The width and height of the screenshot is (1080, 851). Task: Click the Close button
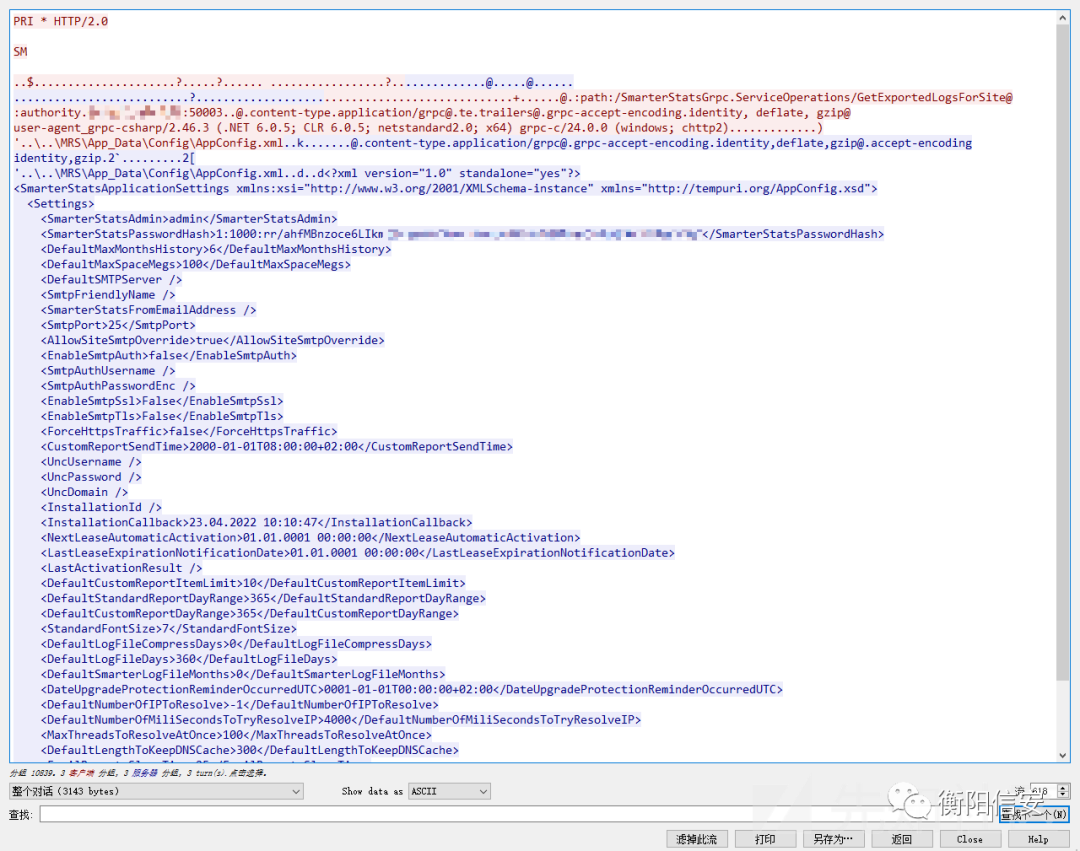(970, 839)
